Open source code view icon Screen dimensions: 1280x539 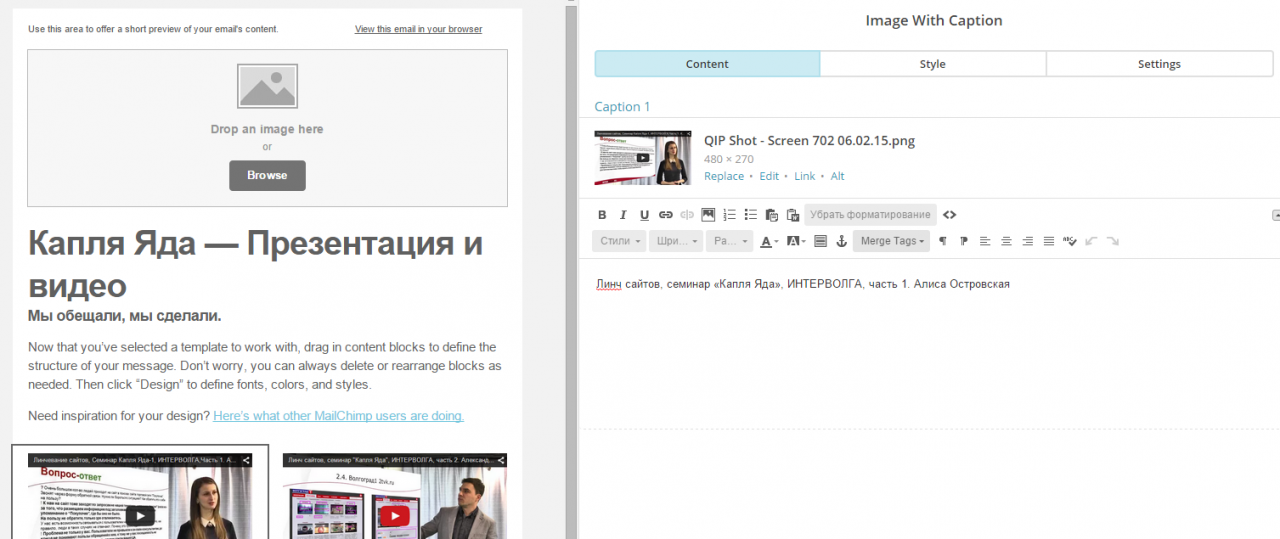(x=950, y=215)
